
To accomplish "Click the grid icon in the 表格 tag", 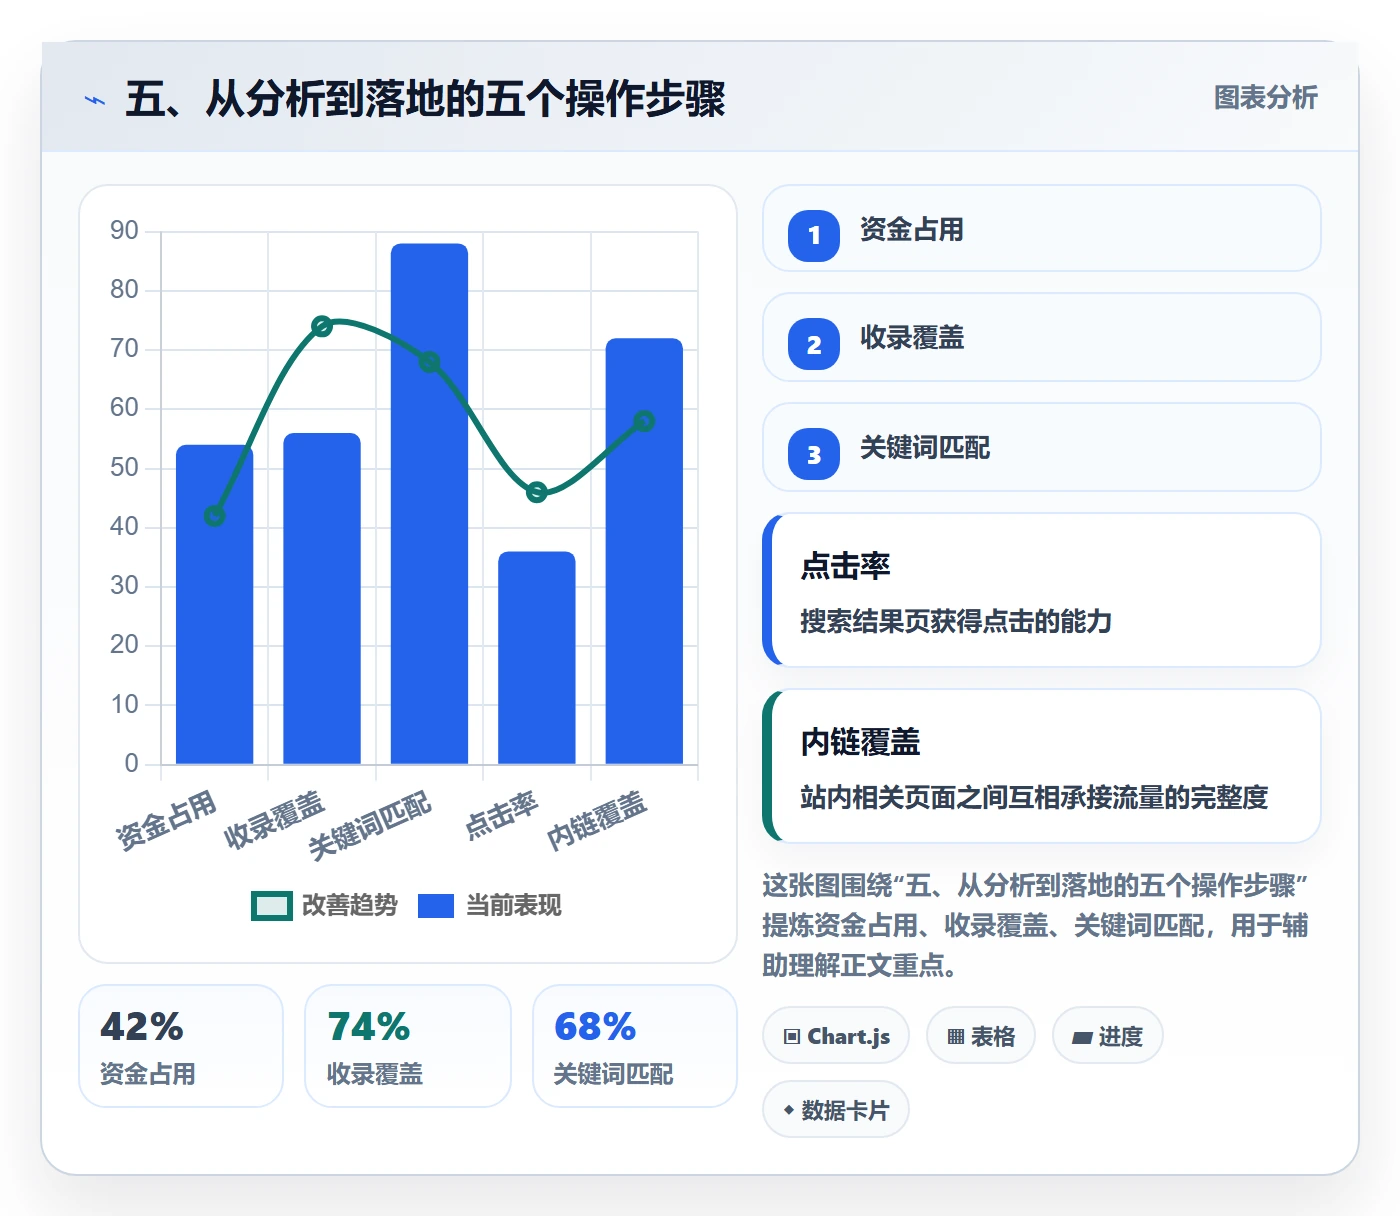I will click(x=956, y=1037).
